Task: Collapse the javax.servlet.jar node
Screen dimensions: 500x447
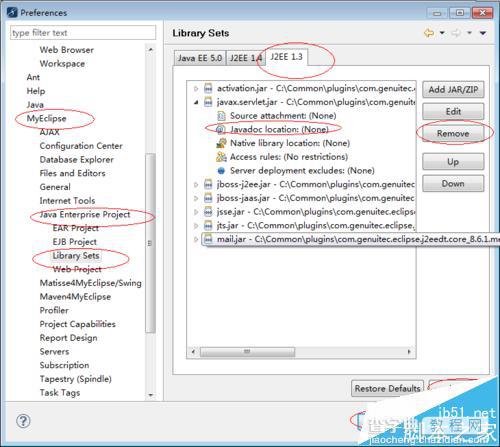Action: (x=196, y=102)
